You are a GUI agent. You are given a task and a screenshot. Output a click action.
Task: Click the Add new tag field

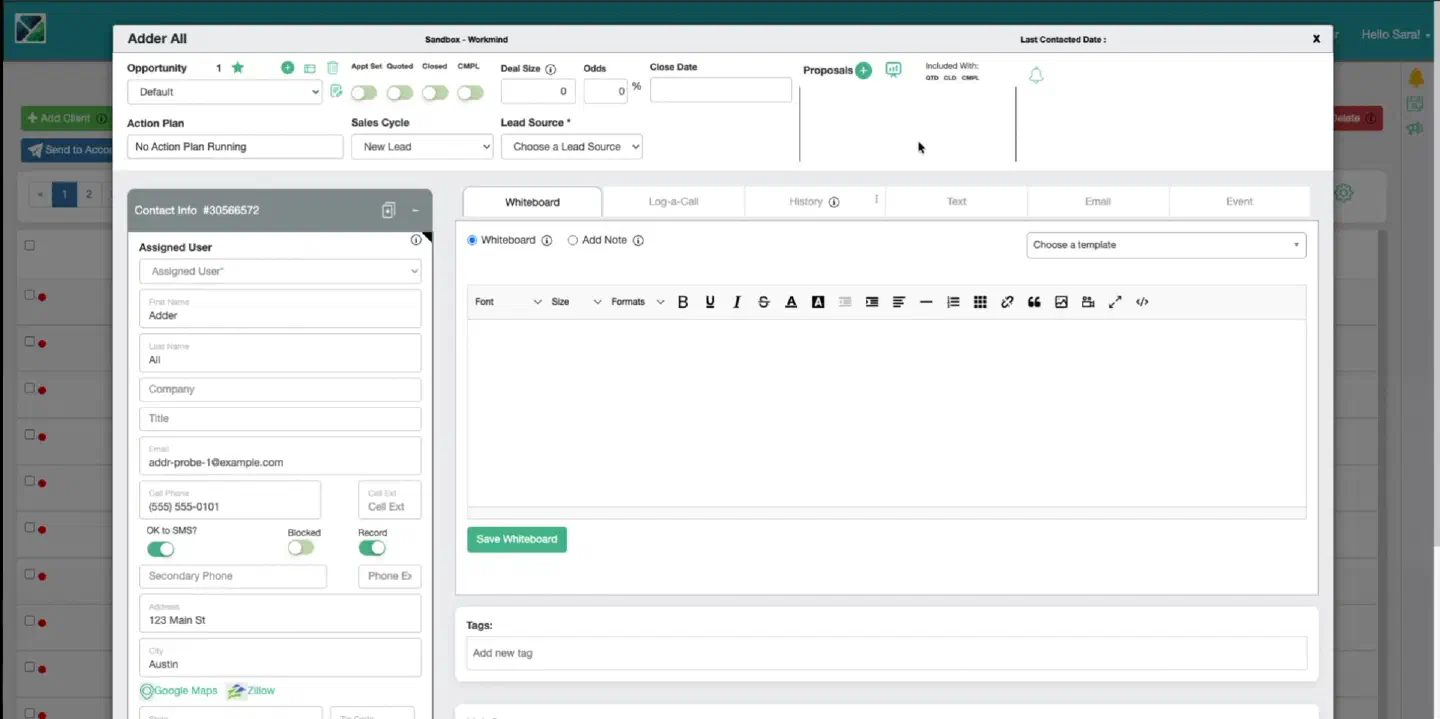point(886,653)
